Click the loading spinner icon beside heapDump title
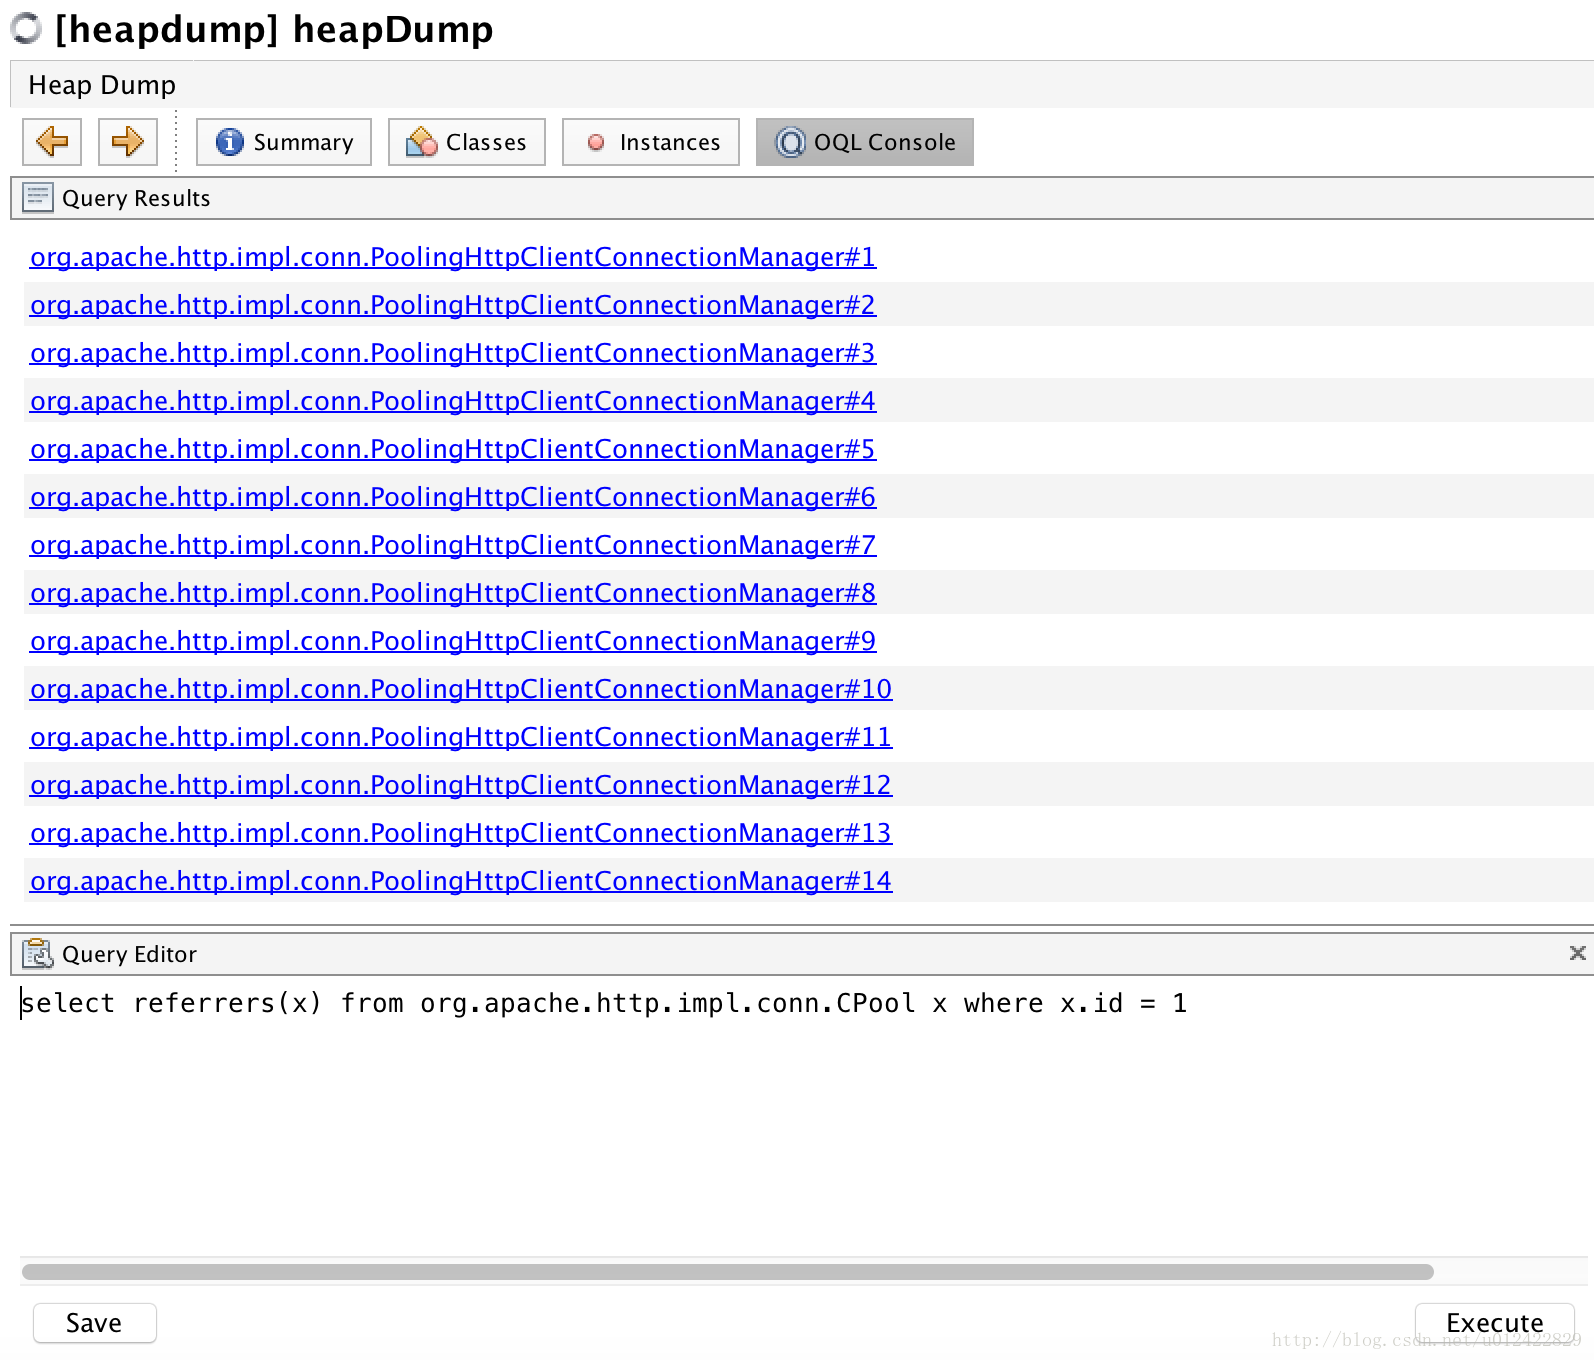Image resolution: width=1594 pixels, height=1360 pixels. pyautogui.click(x=27, y=29)
